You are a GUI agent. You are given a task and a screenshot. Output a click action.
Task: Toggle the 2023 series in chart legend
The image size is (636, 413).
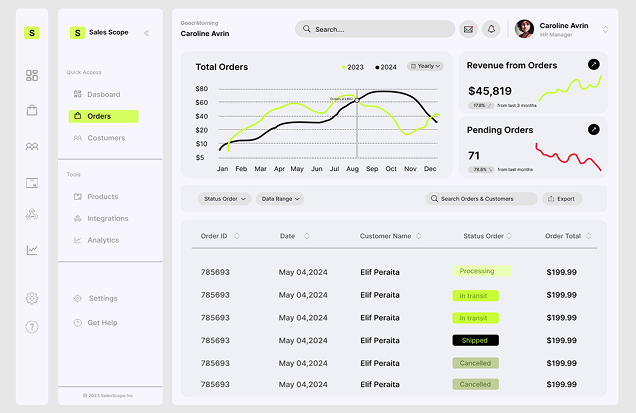coord(354,67)
